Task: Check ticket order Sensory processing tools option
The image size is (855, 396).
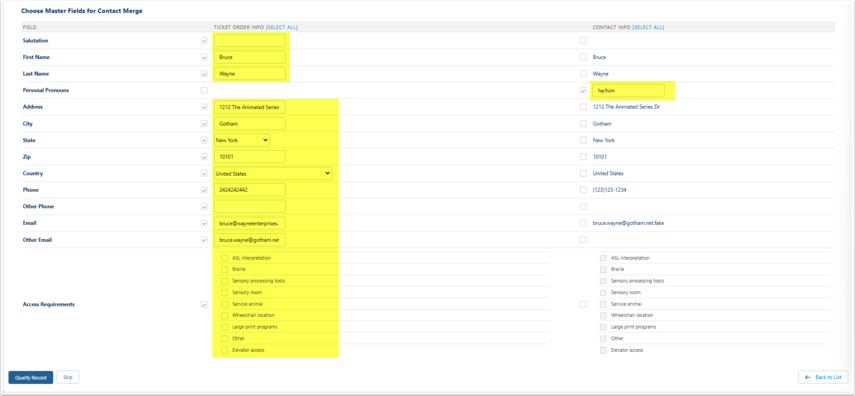Action: (x=224, y=281)
